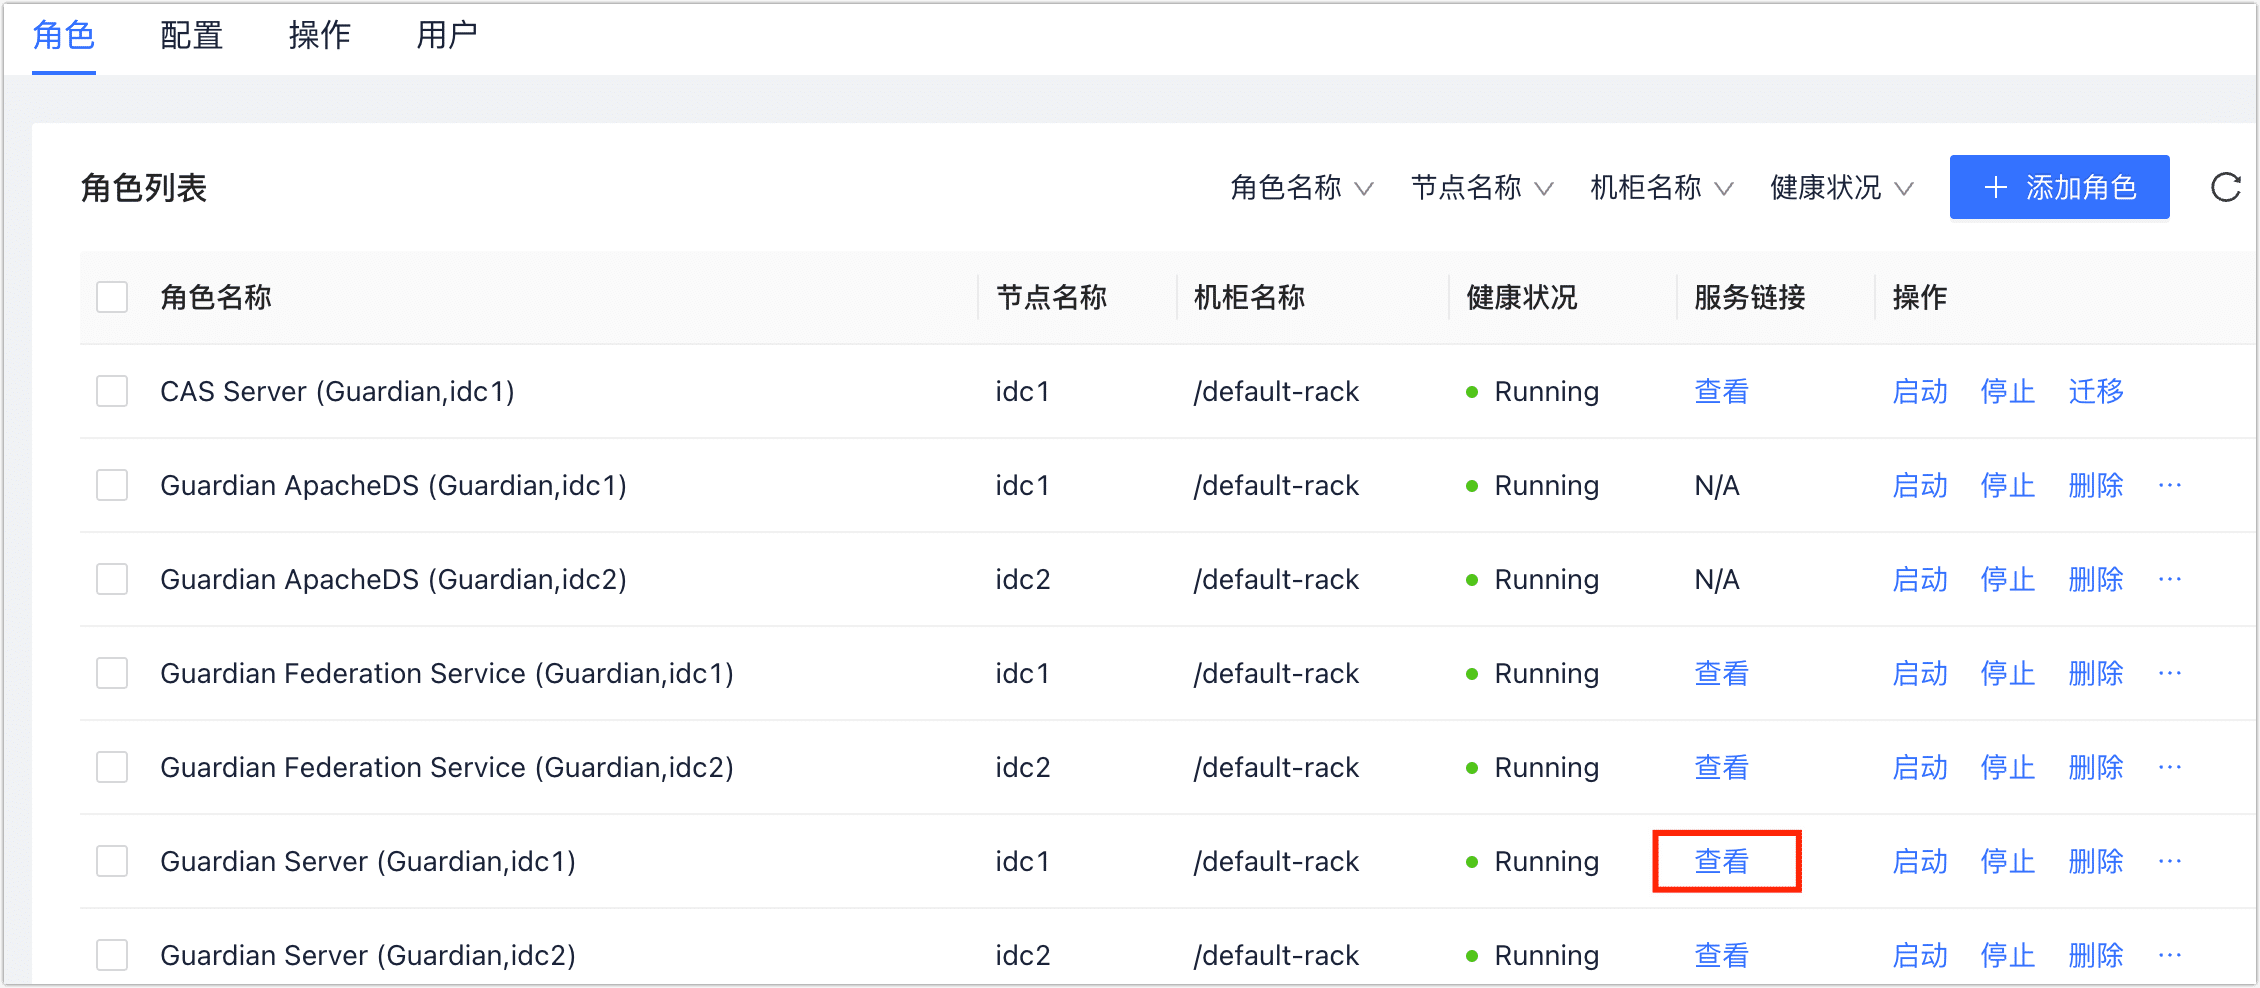Click 启动 for Guardian Federation Service idc2
The height and width of the screenshot is (988, 2260).
pyautogui.click(x=1921, y=767)
